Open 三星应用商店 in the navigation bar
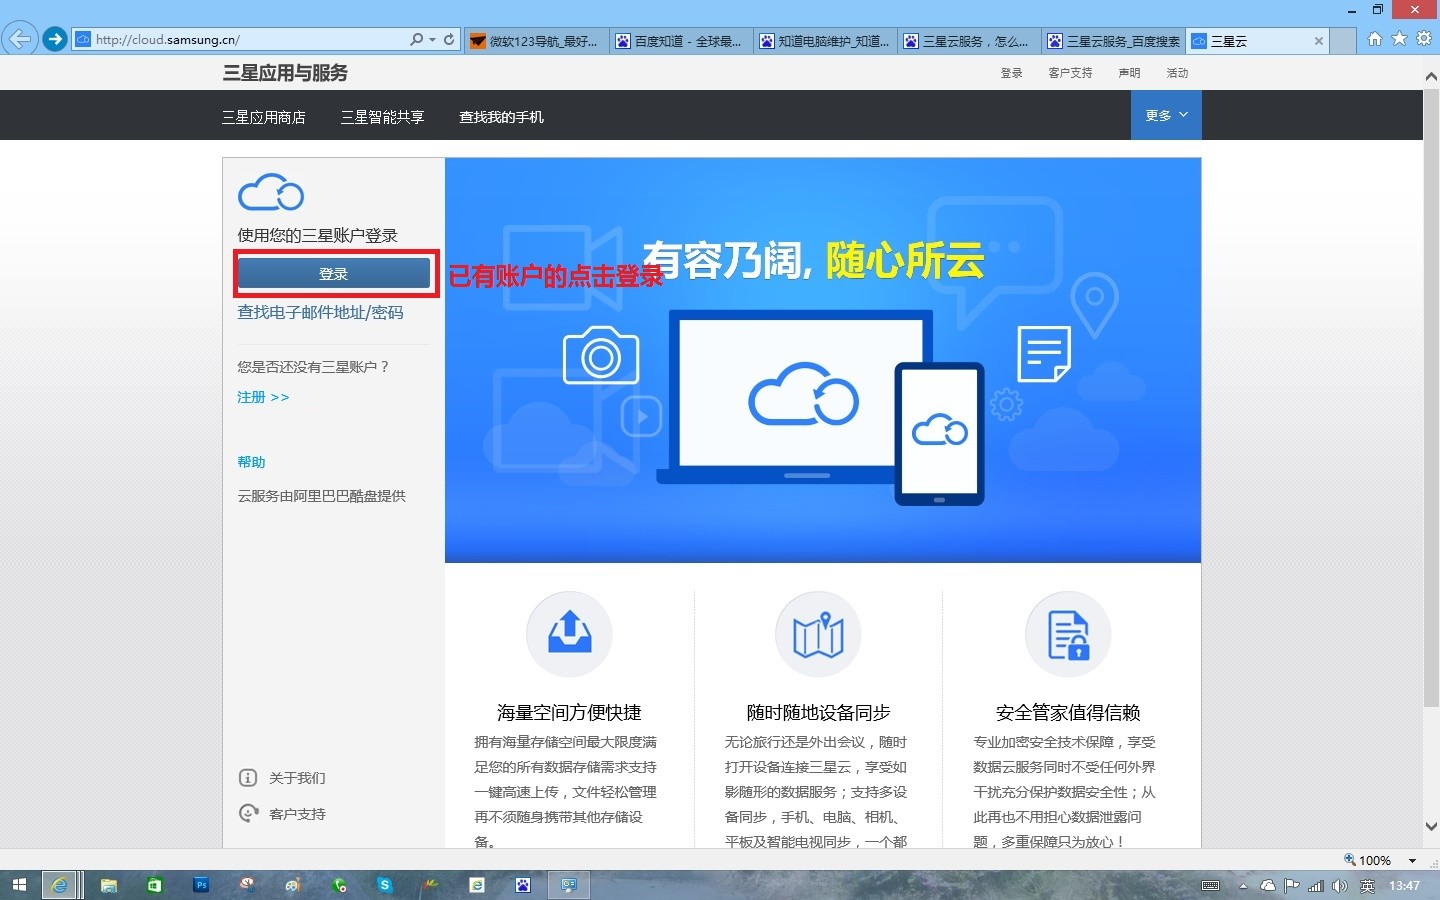The width and height of the screenshot is (1440, 900). (264, 117)
